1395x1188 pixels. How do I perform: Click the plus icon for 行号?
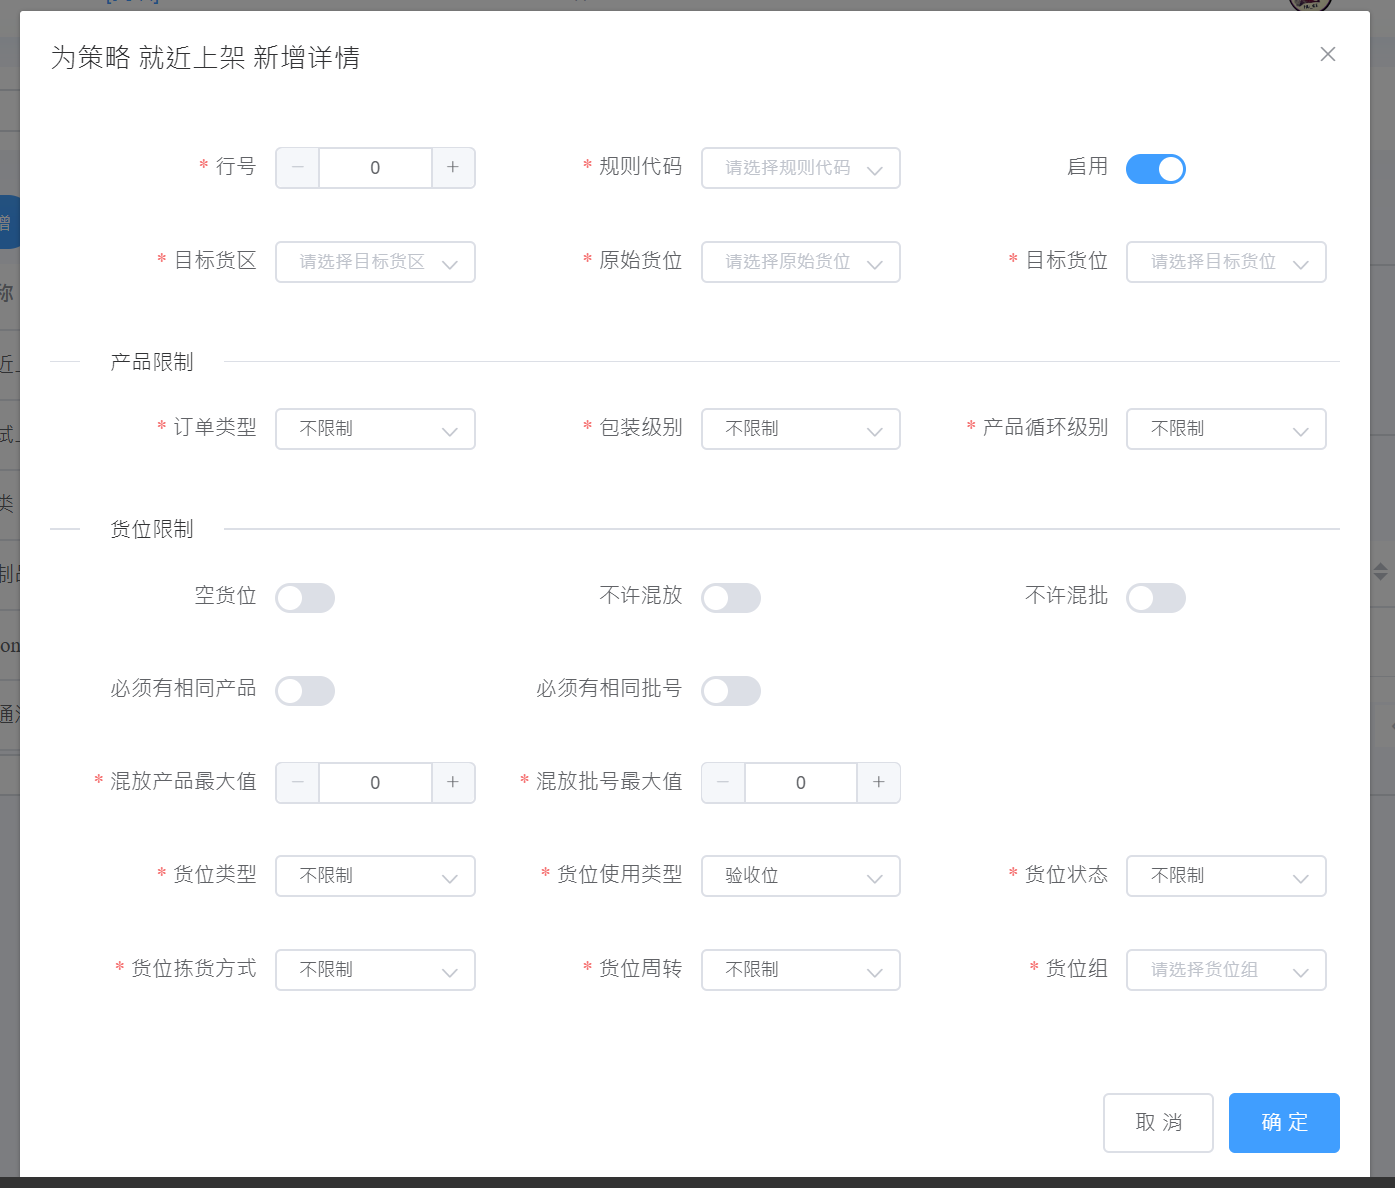[453, 168]
